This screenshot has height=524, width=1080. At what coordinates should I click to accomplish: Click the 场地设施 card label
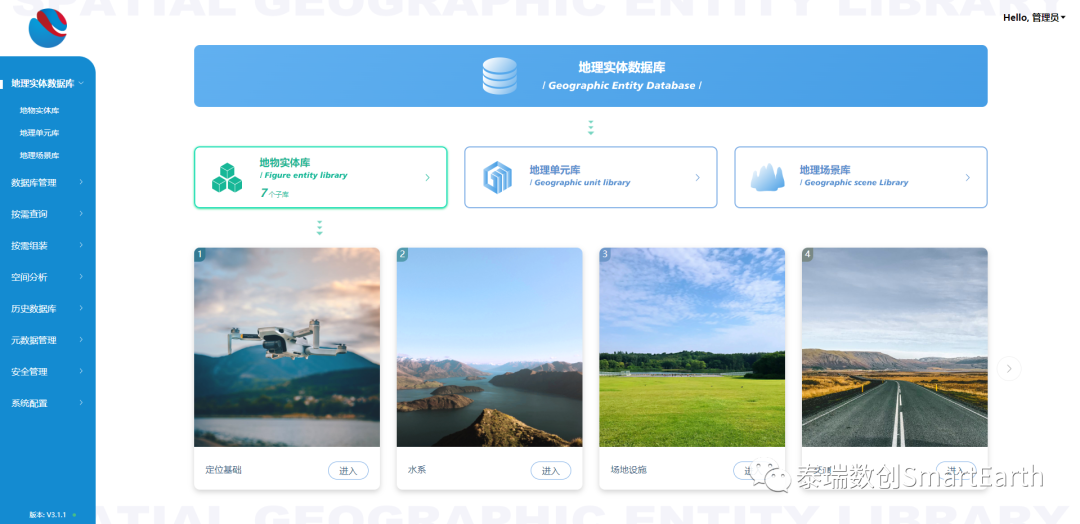[628, 470]
